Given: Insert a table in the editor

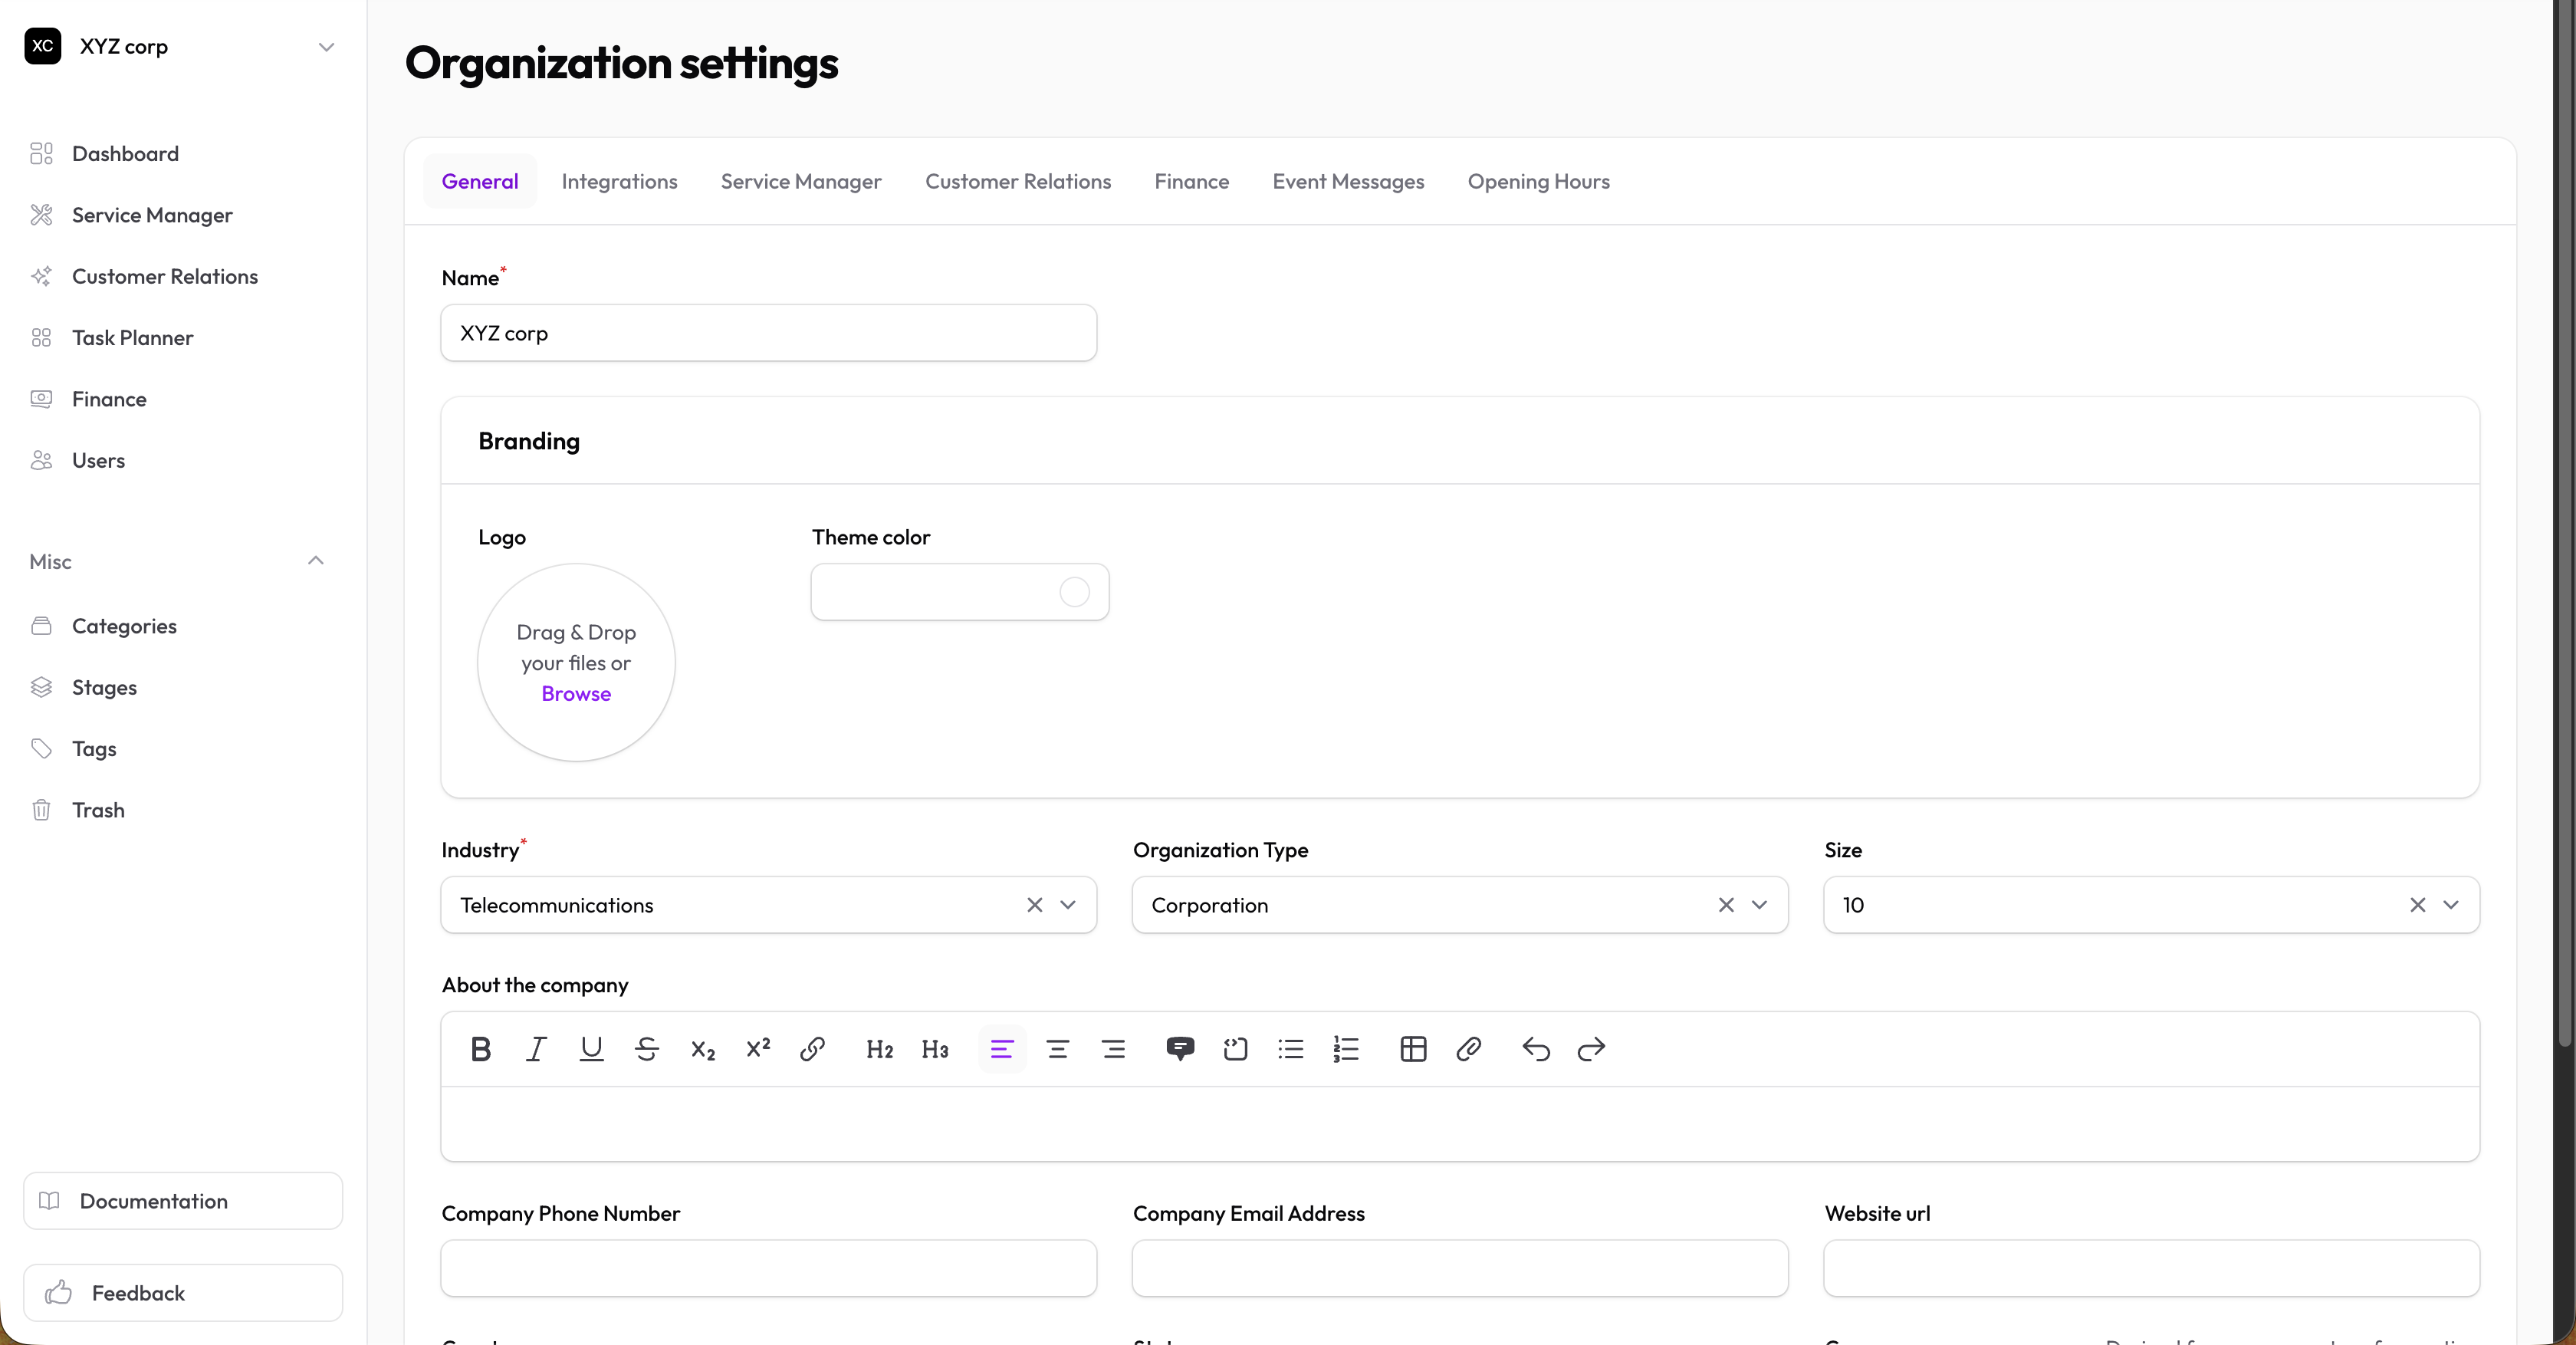Looking at the screenshot, I should point(1413,1049).
